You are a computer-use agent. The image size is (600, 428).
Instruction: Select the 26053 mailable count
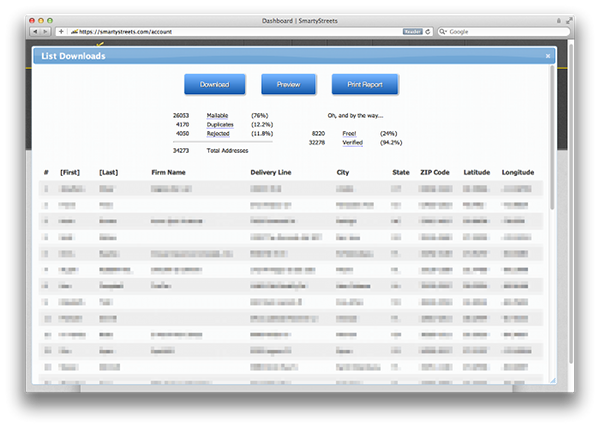[181, 115]
